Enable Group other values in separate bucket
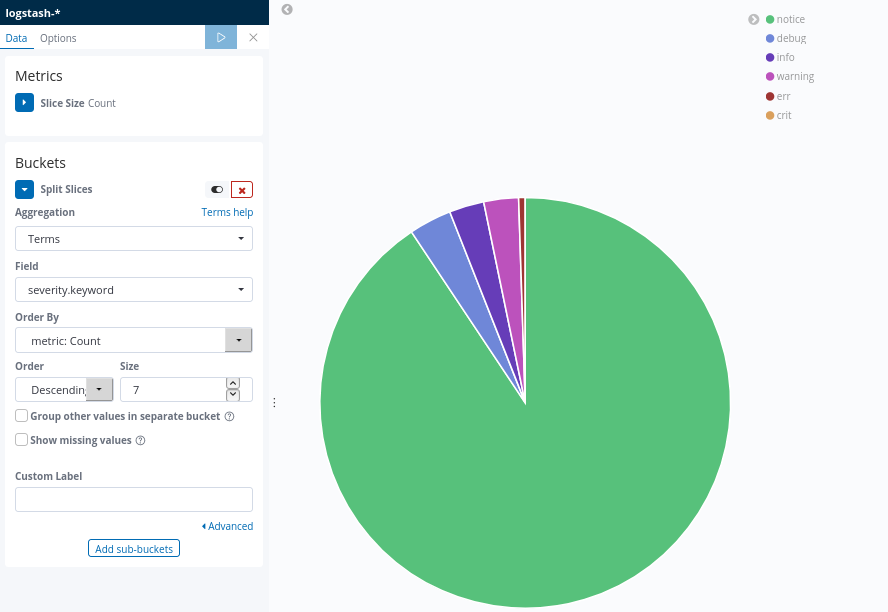Screen dimensions: 888x612 tap(22, 416)
